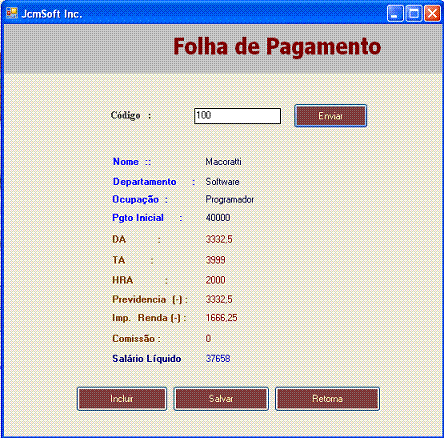Select the Macoratti name value
The height and width of the screenshot is (438, 444).
point(223,162)
